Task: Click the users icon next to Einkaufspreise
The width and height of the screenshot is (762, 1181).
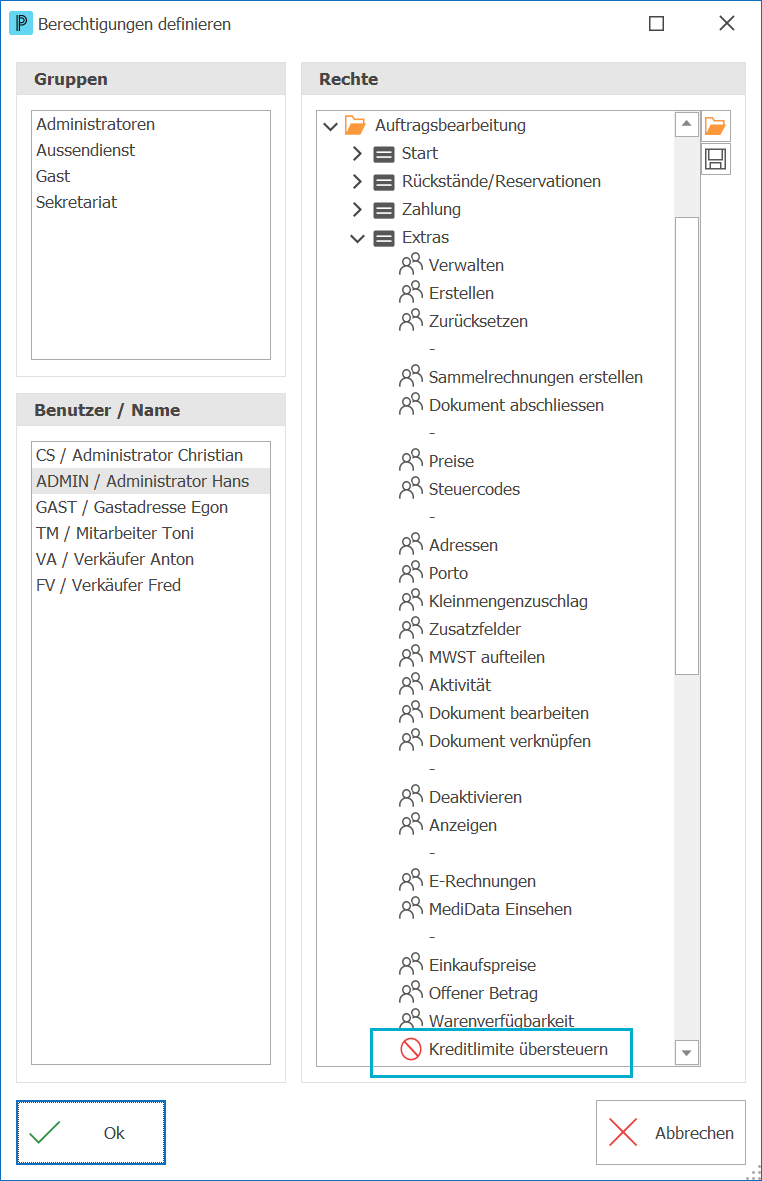Action: 410,963
